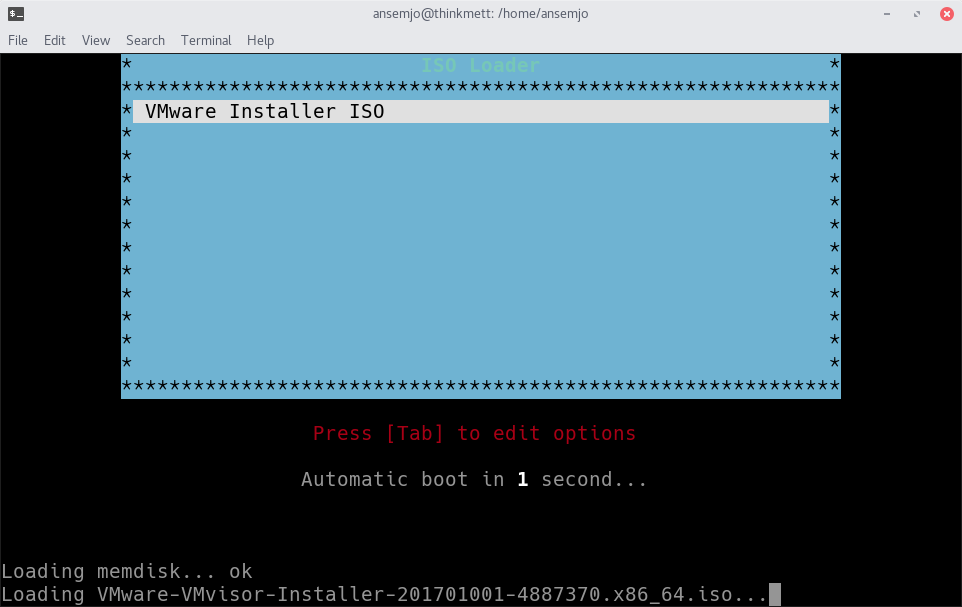Click the red Press [Tab] to edit options text
The width and height of the screenshot is (962, 607).
coord(474,433)
